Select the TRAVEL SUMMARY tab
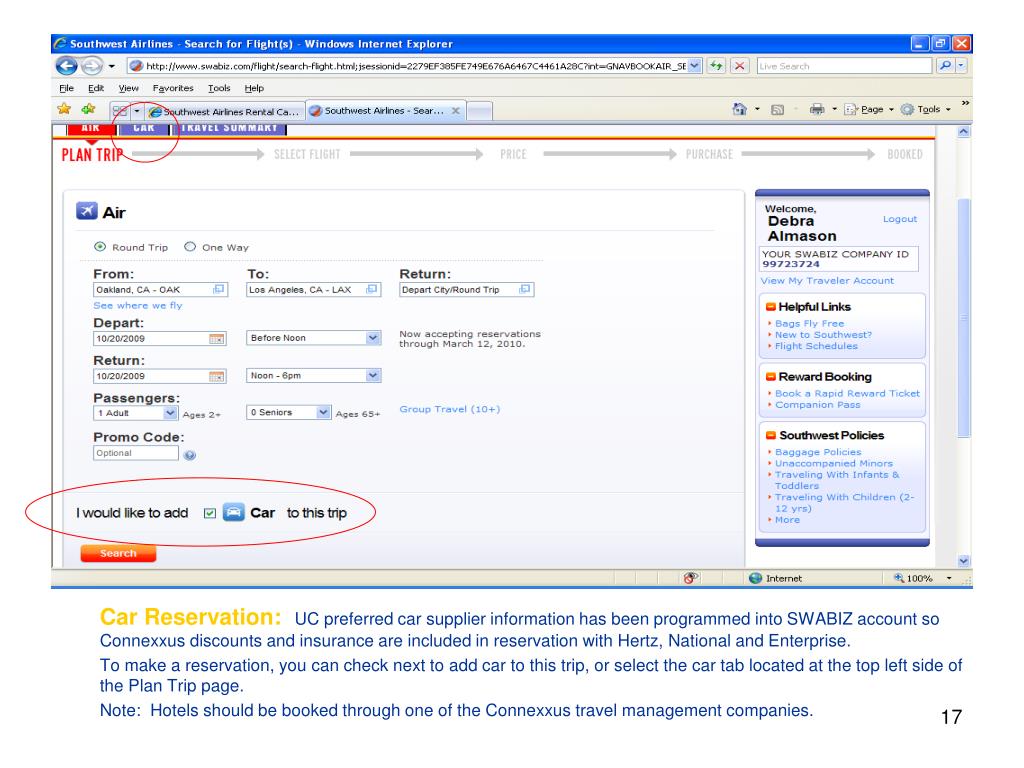The height and width of the screenshot is (768, 1024). tap(229, 128)
